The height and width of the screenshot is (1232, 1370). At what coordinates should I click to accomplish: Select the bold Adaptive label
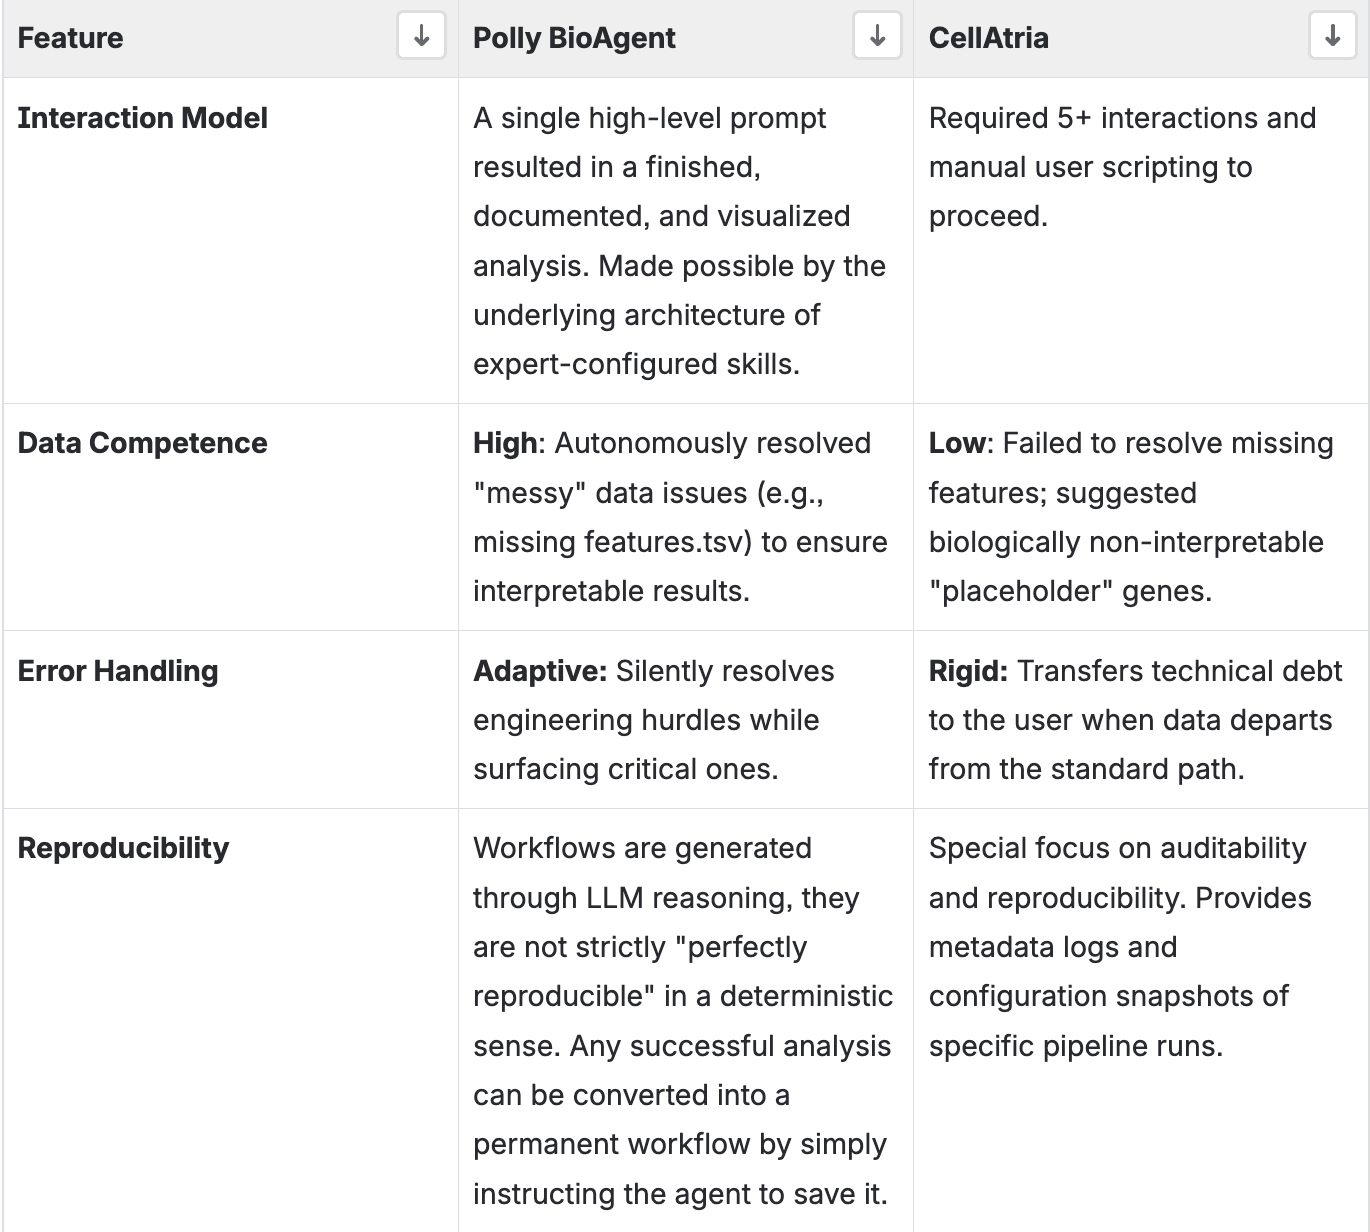tap(540, 671)
